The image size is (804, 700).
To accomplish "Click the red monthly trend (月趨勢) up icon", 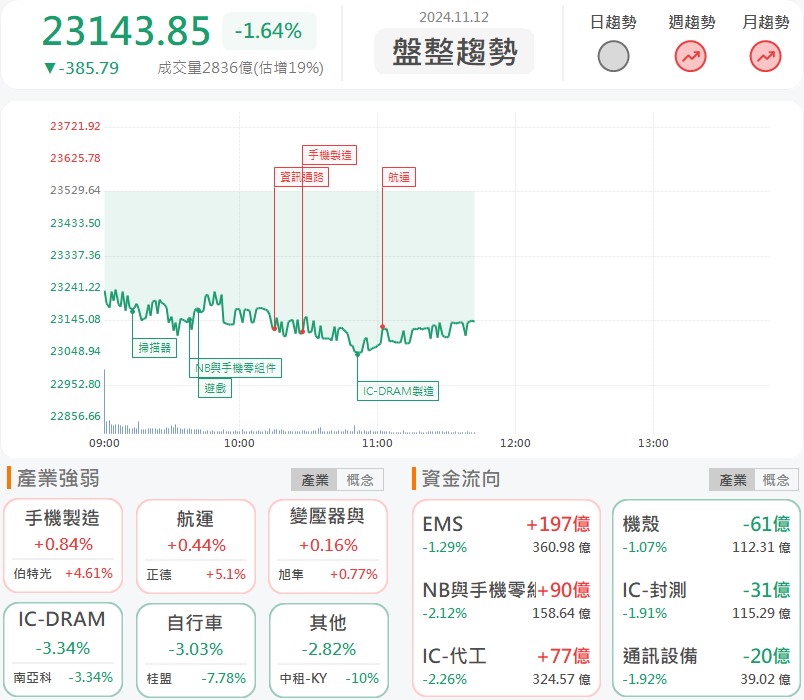I will pyautogui.click(x=765, y=56).
